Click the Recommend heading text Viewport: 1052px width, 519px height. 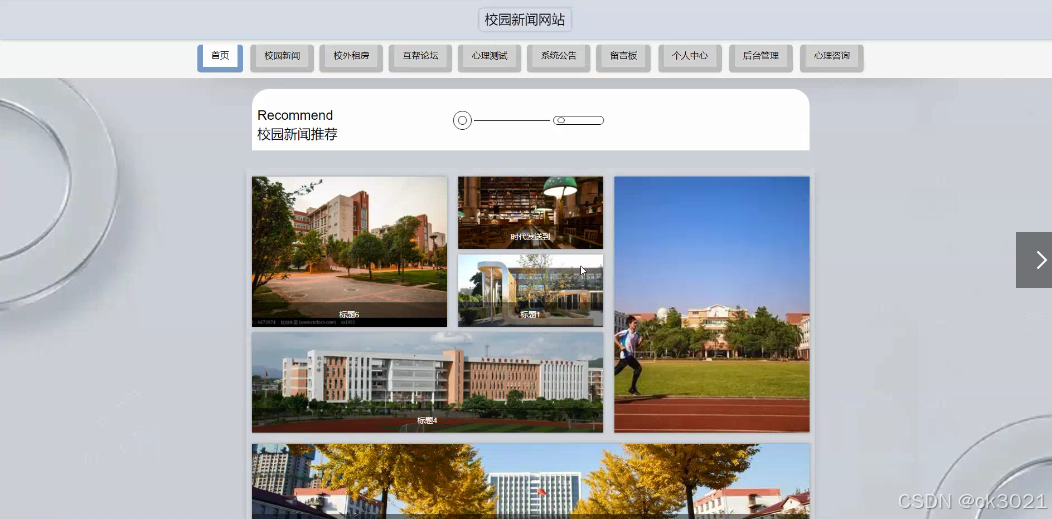(x=295, y=115)
